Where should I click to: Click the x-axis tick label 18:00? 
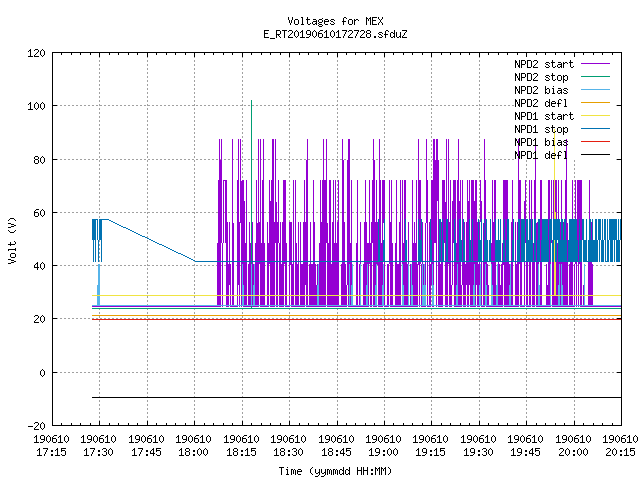193,452
